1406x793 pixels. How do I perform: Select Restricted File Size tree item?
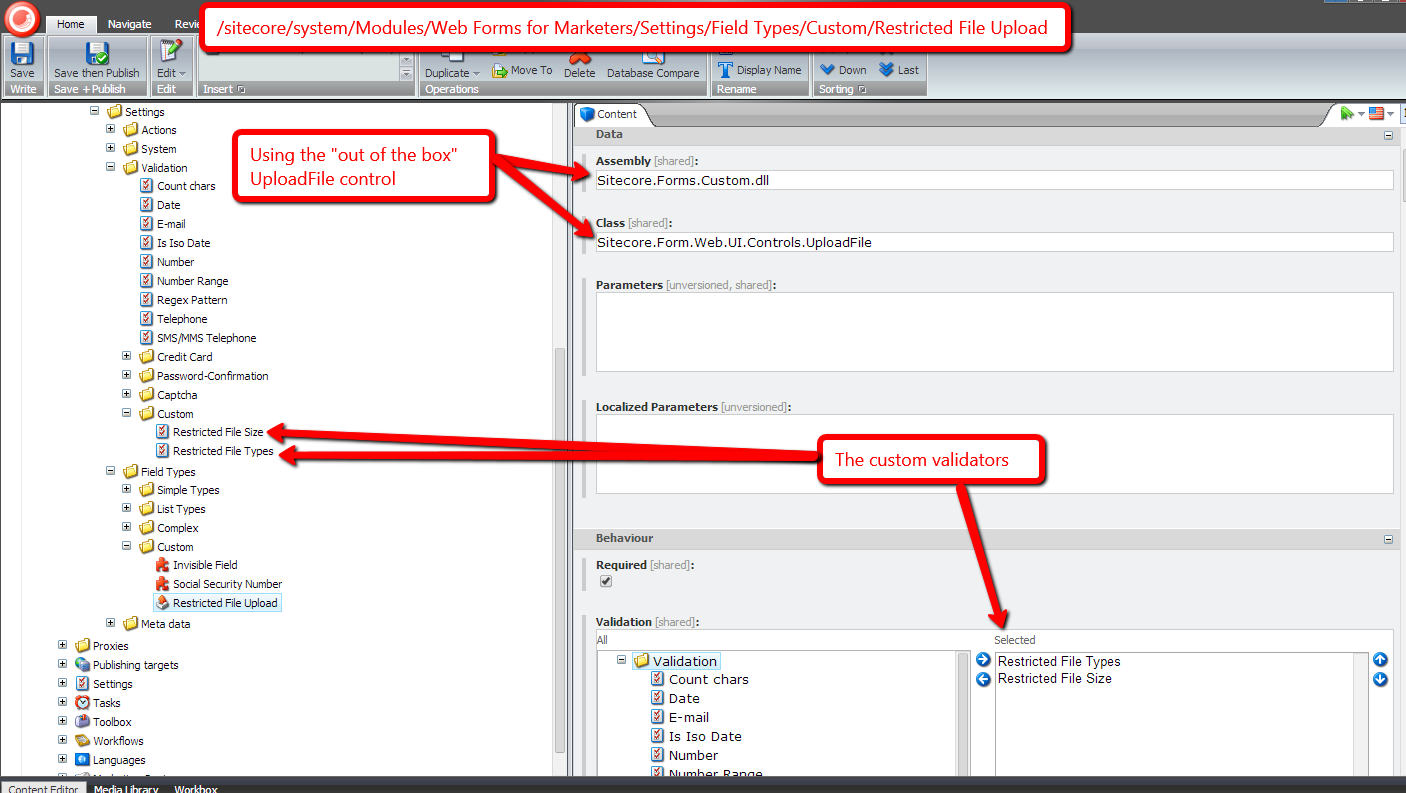coord(217,433)
